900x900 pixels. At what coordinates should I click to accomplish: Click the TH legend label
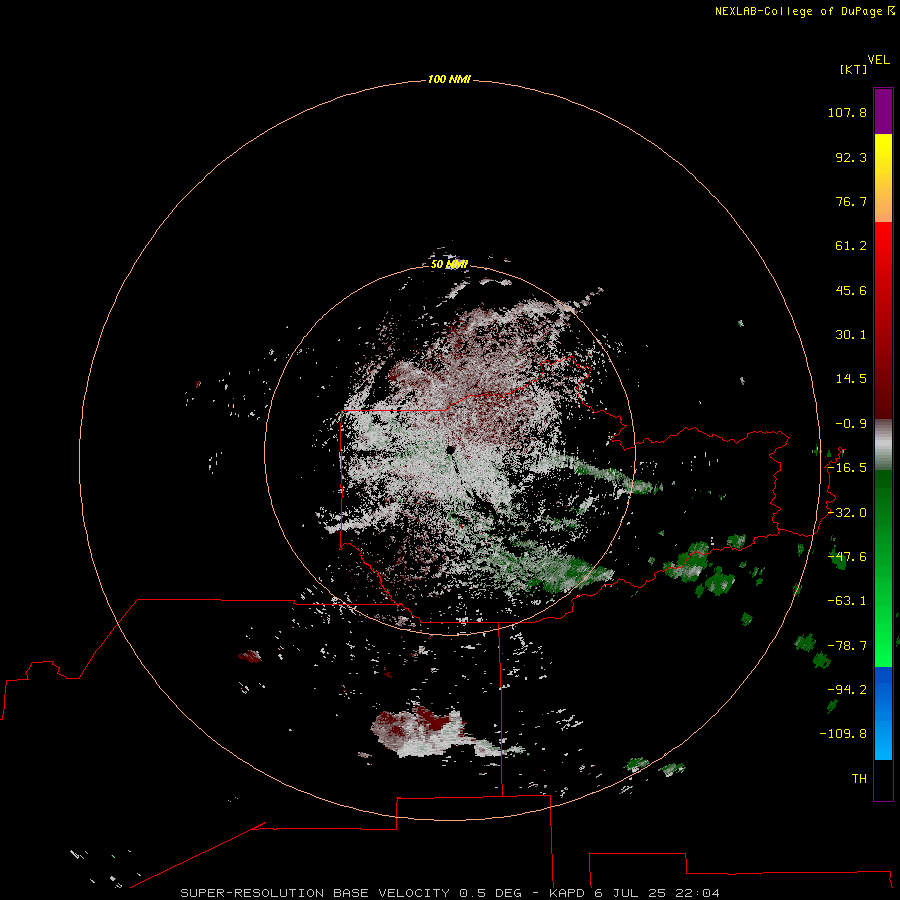coord(859,779)
